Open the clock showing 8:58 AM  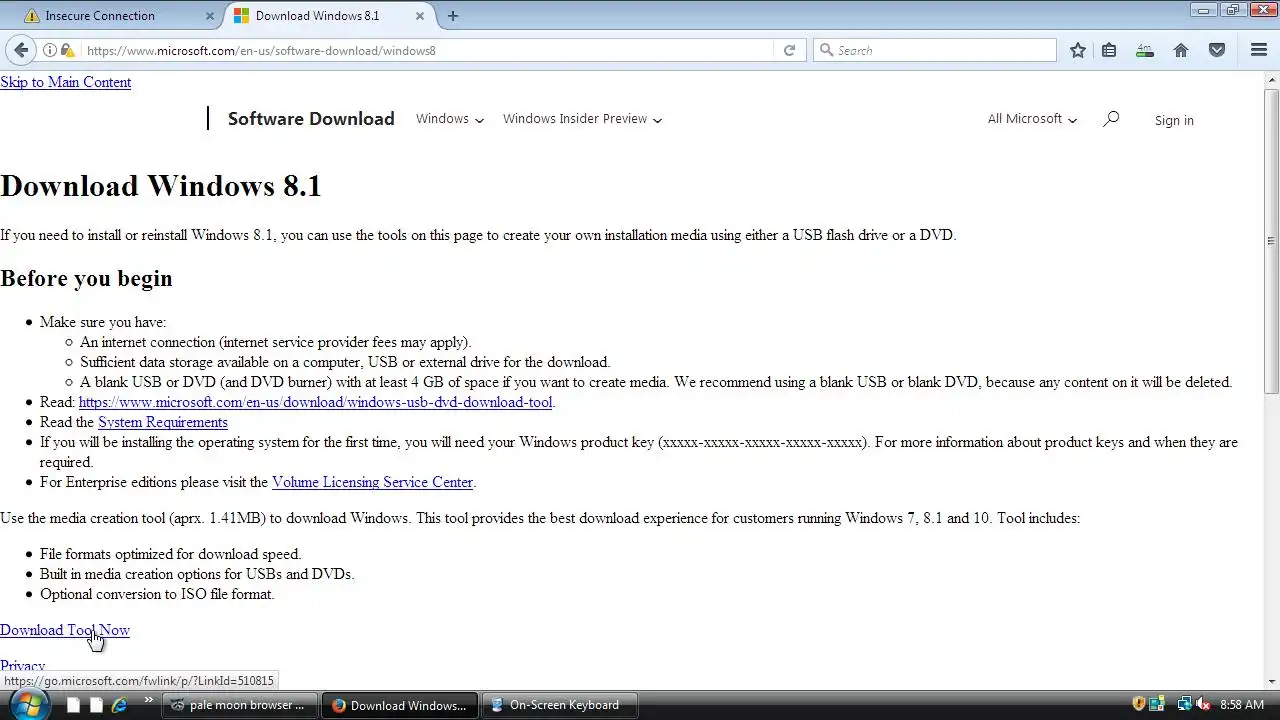(x=1242, y=705)
